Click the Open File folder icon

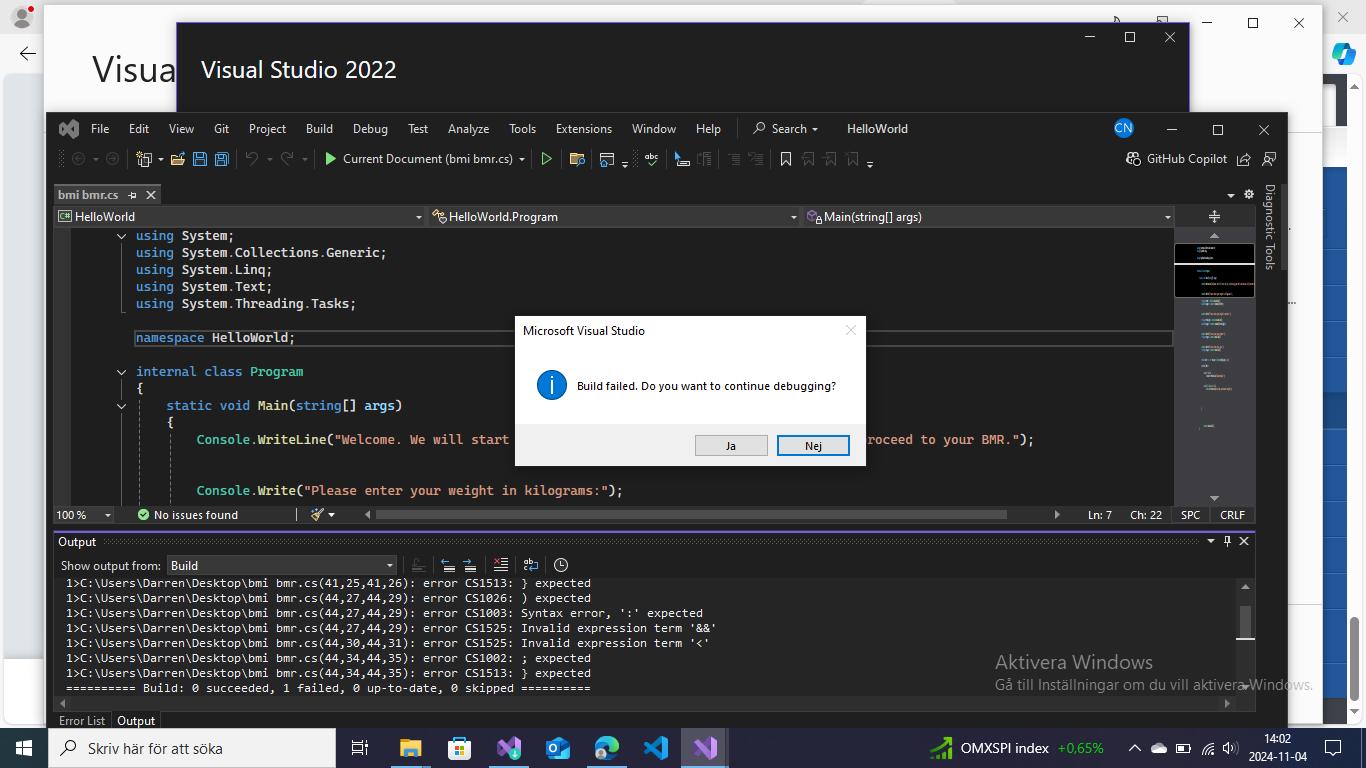click(178, 159)
